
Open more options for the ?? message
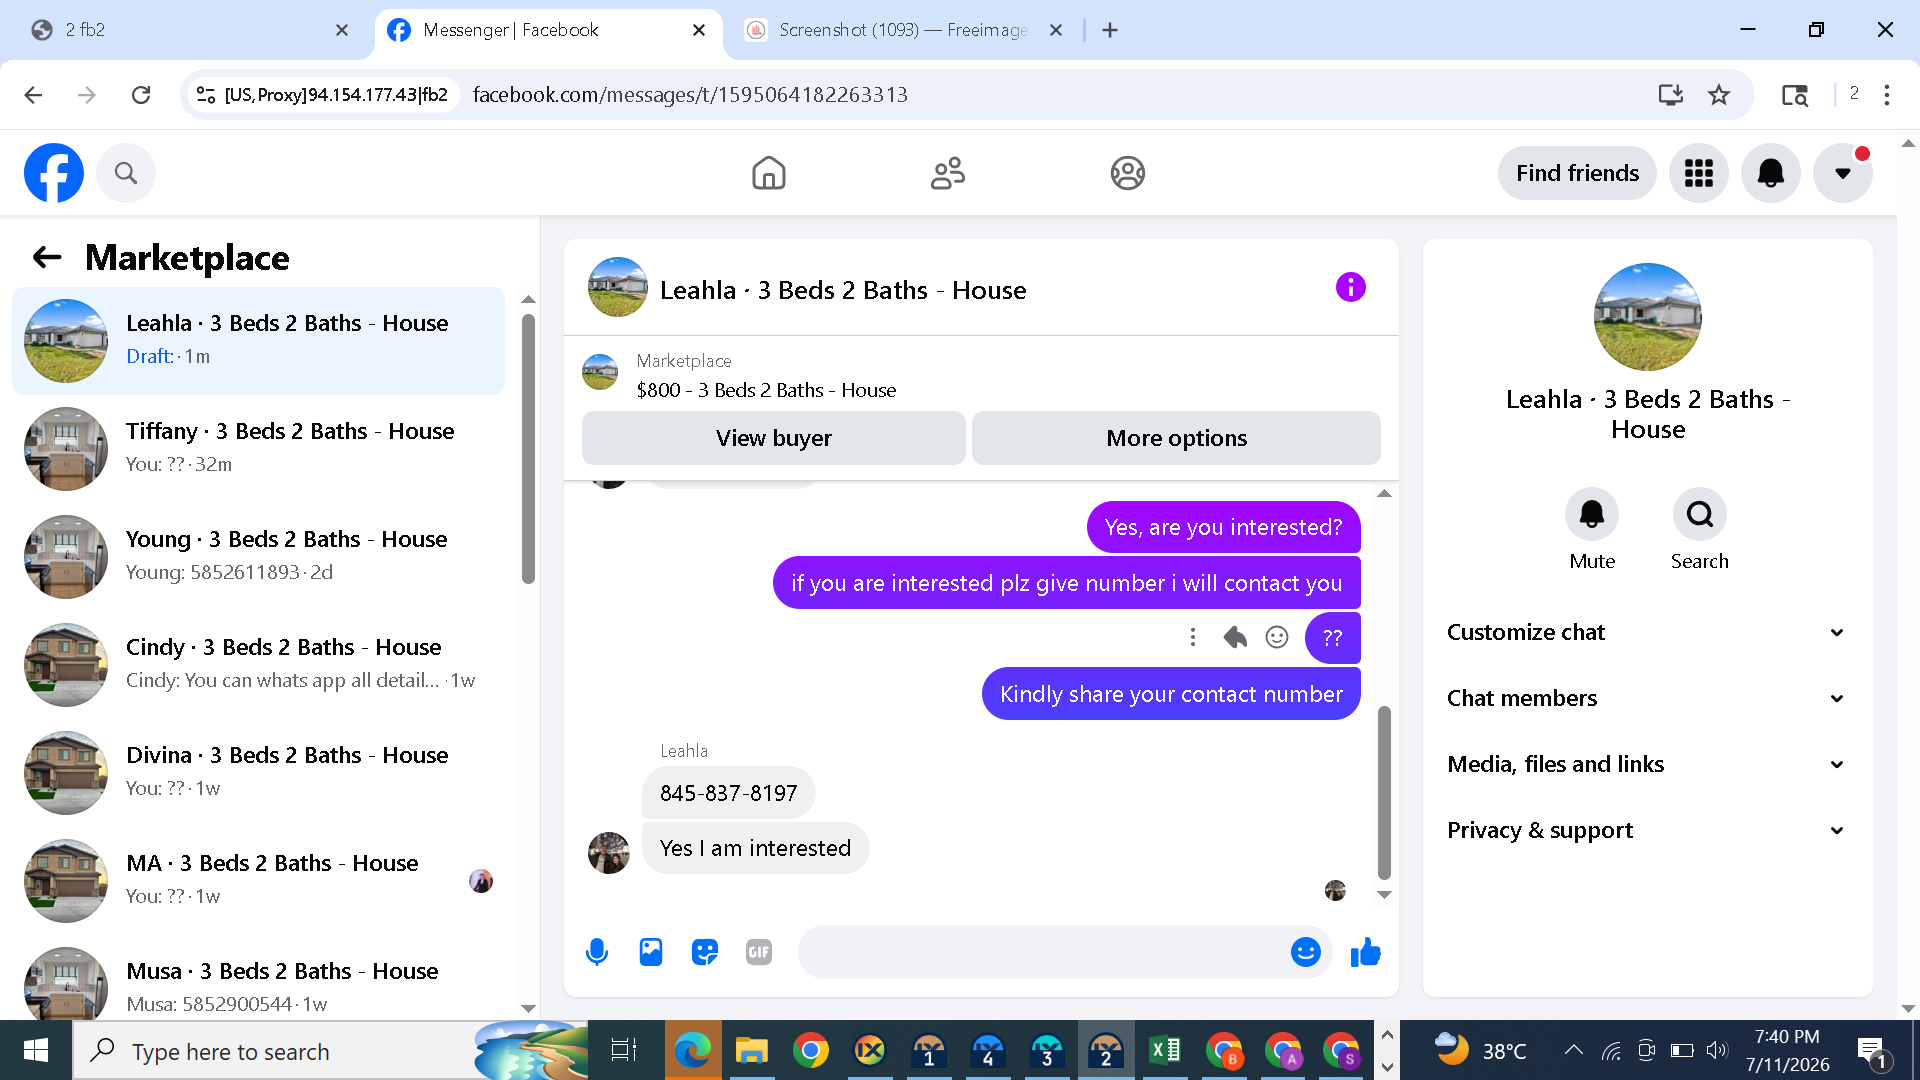[x=1193, y=637]
